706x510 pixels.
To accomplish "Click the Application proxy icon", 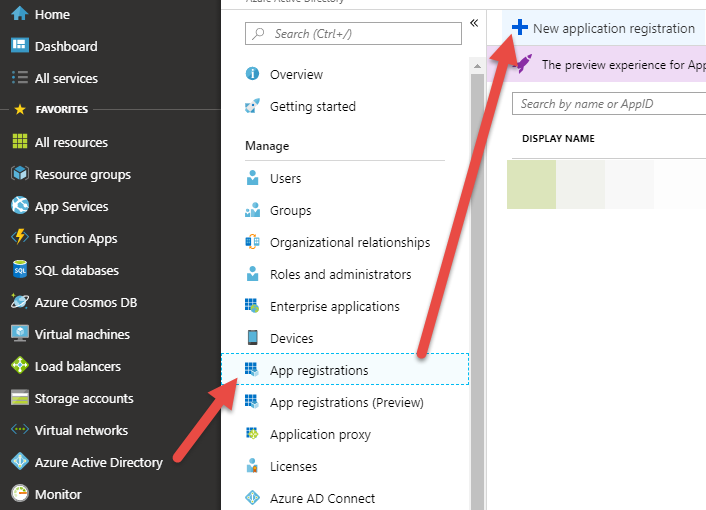I will click(252, 433).
